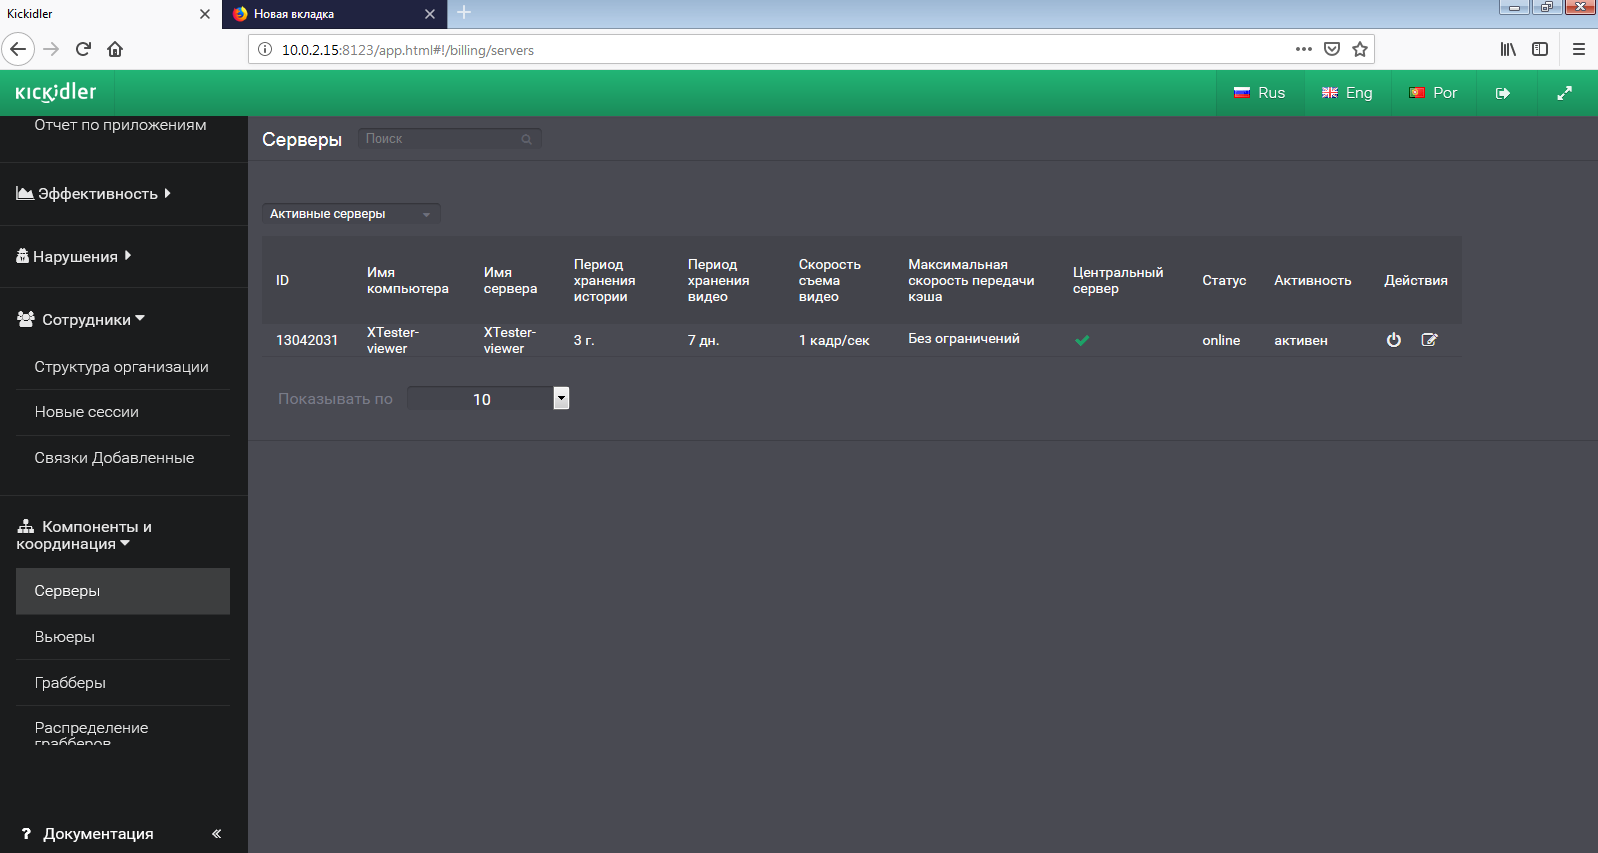Open the Firefox library icon

1508,49
